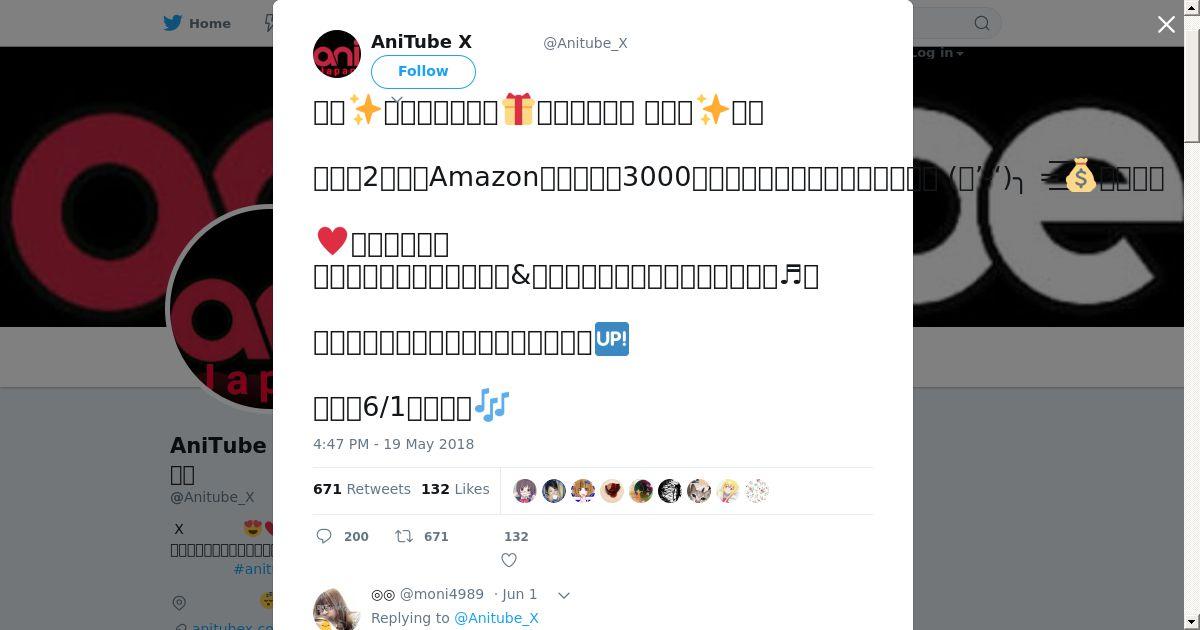Close the tweet overlay with the X
This screenshot has height=630, width=1200.
[1166, 25]
